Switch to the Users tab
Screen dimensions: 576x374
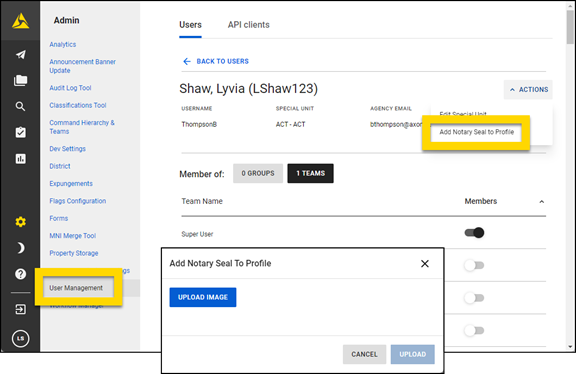[x=190, y=25]
